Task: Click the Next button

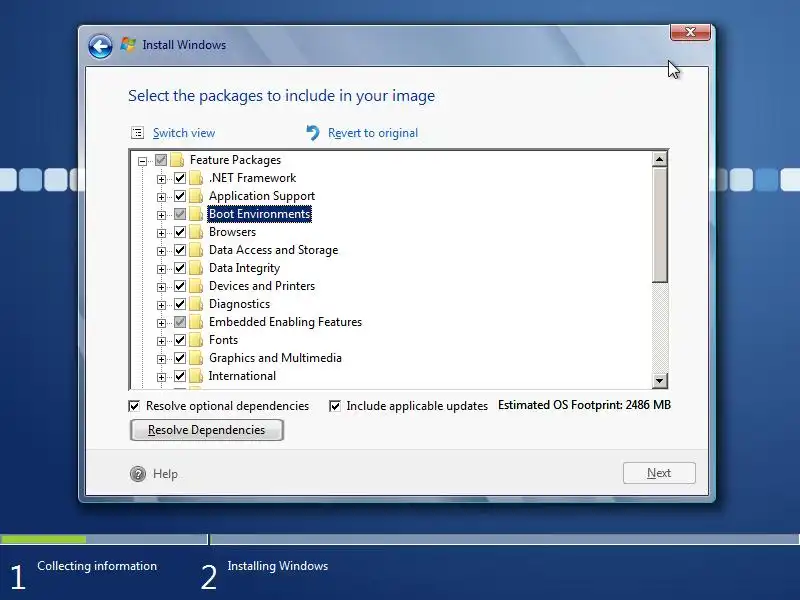Action: point(659,473)
